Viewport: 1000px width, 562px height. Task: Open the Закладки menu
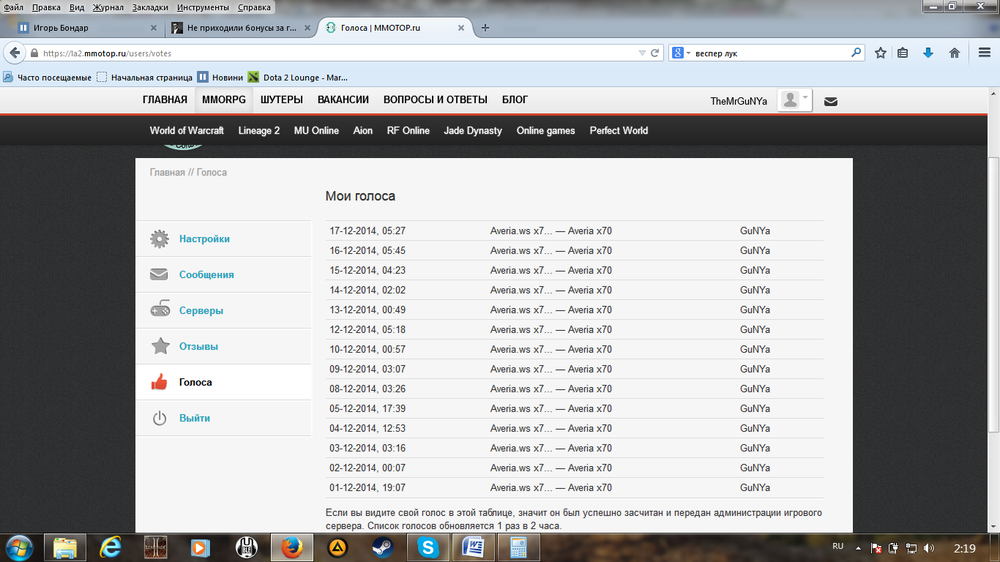[150, 7]
